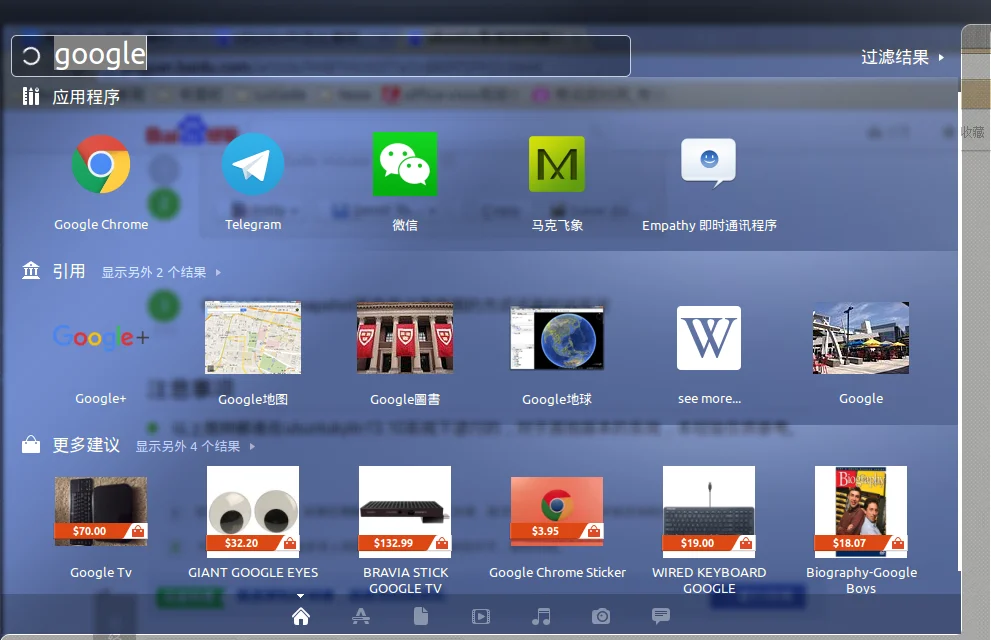Image resolution: width=991 pixels, height=640 pixels.
Task: Switch to the Social messages lens icon
Action: point(661,616)
